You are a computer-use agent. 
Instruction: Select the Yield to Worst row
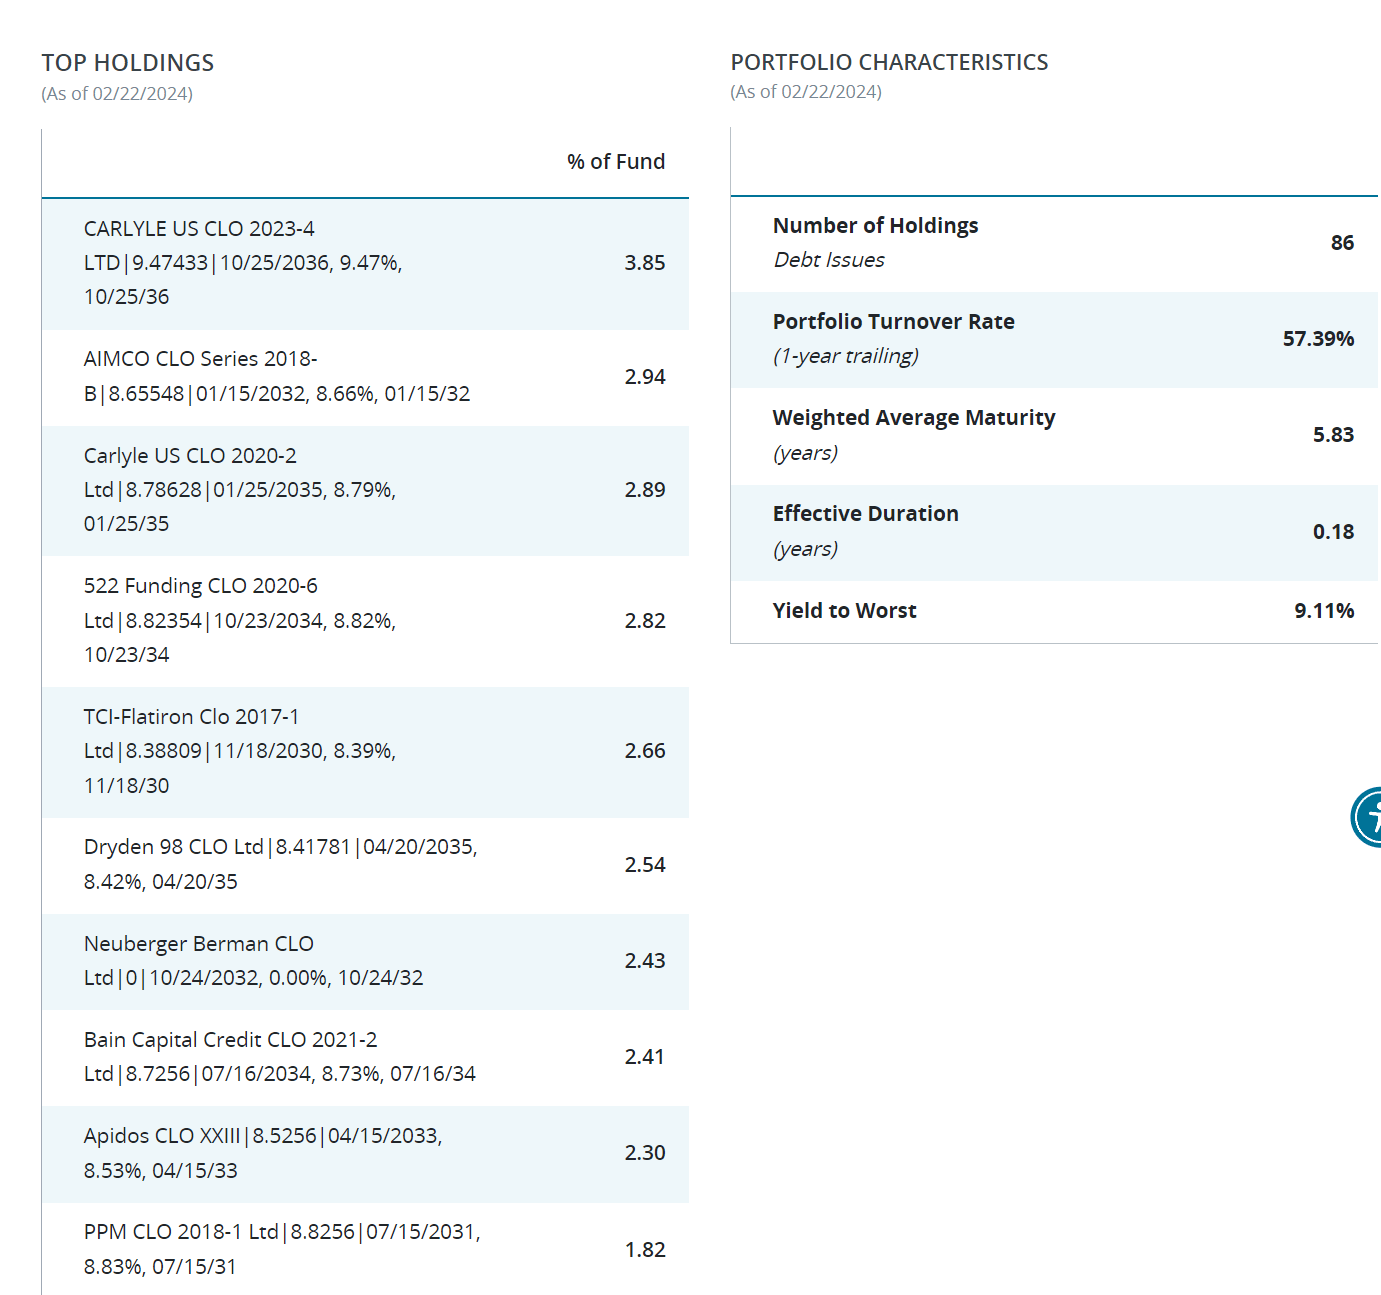(1054, 612)
